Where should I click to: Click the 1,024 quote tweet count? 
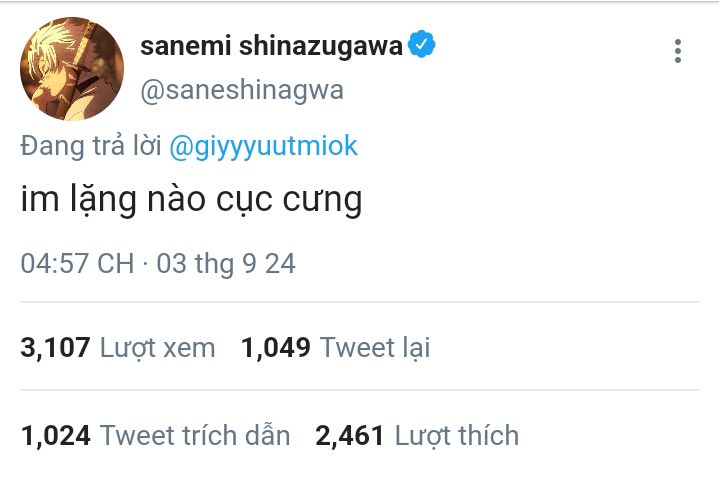point(56,435)
